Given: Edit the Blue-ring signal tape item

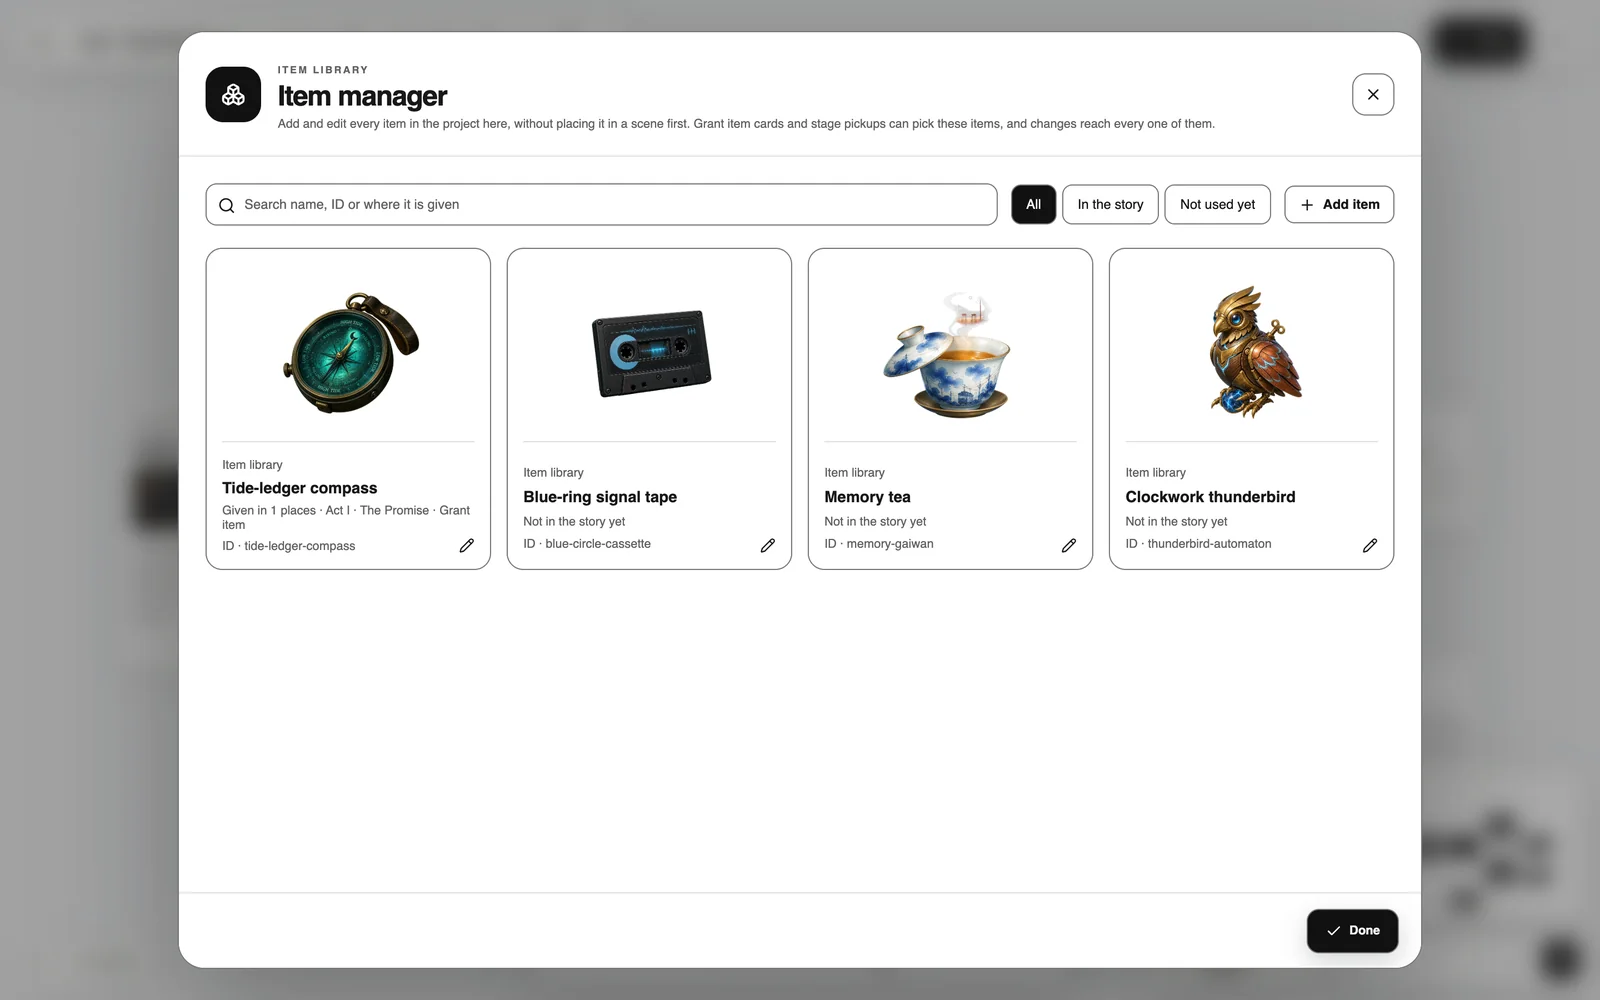Looking at the screenshot, I should tap(768, 545).
